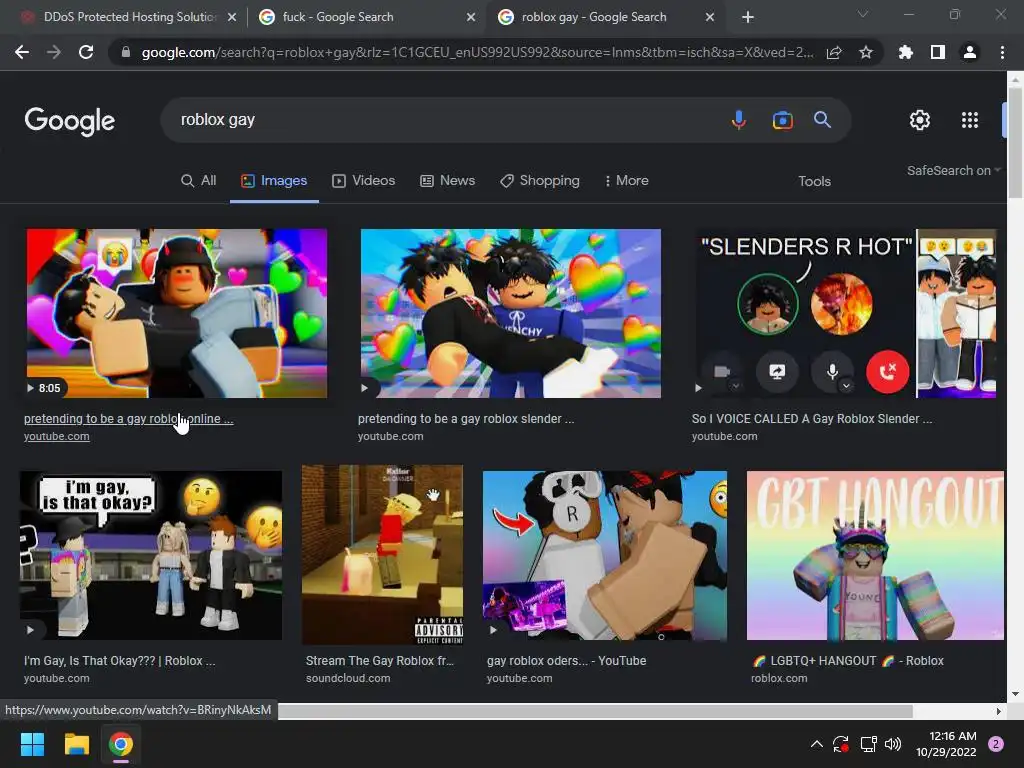Viewport: 1024px width, 768px height.
Task: Share this page from the address bar
Action: [834, 52]
